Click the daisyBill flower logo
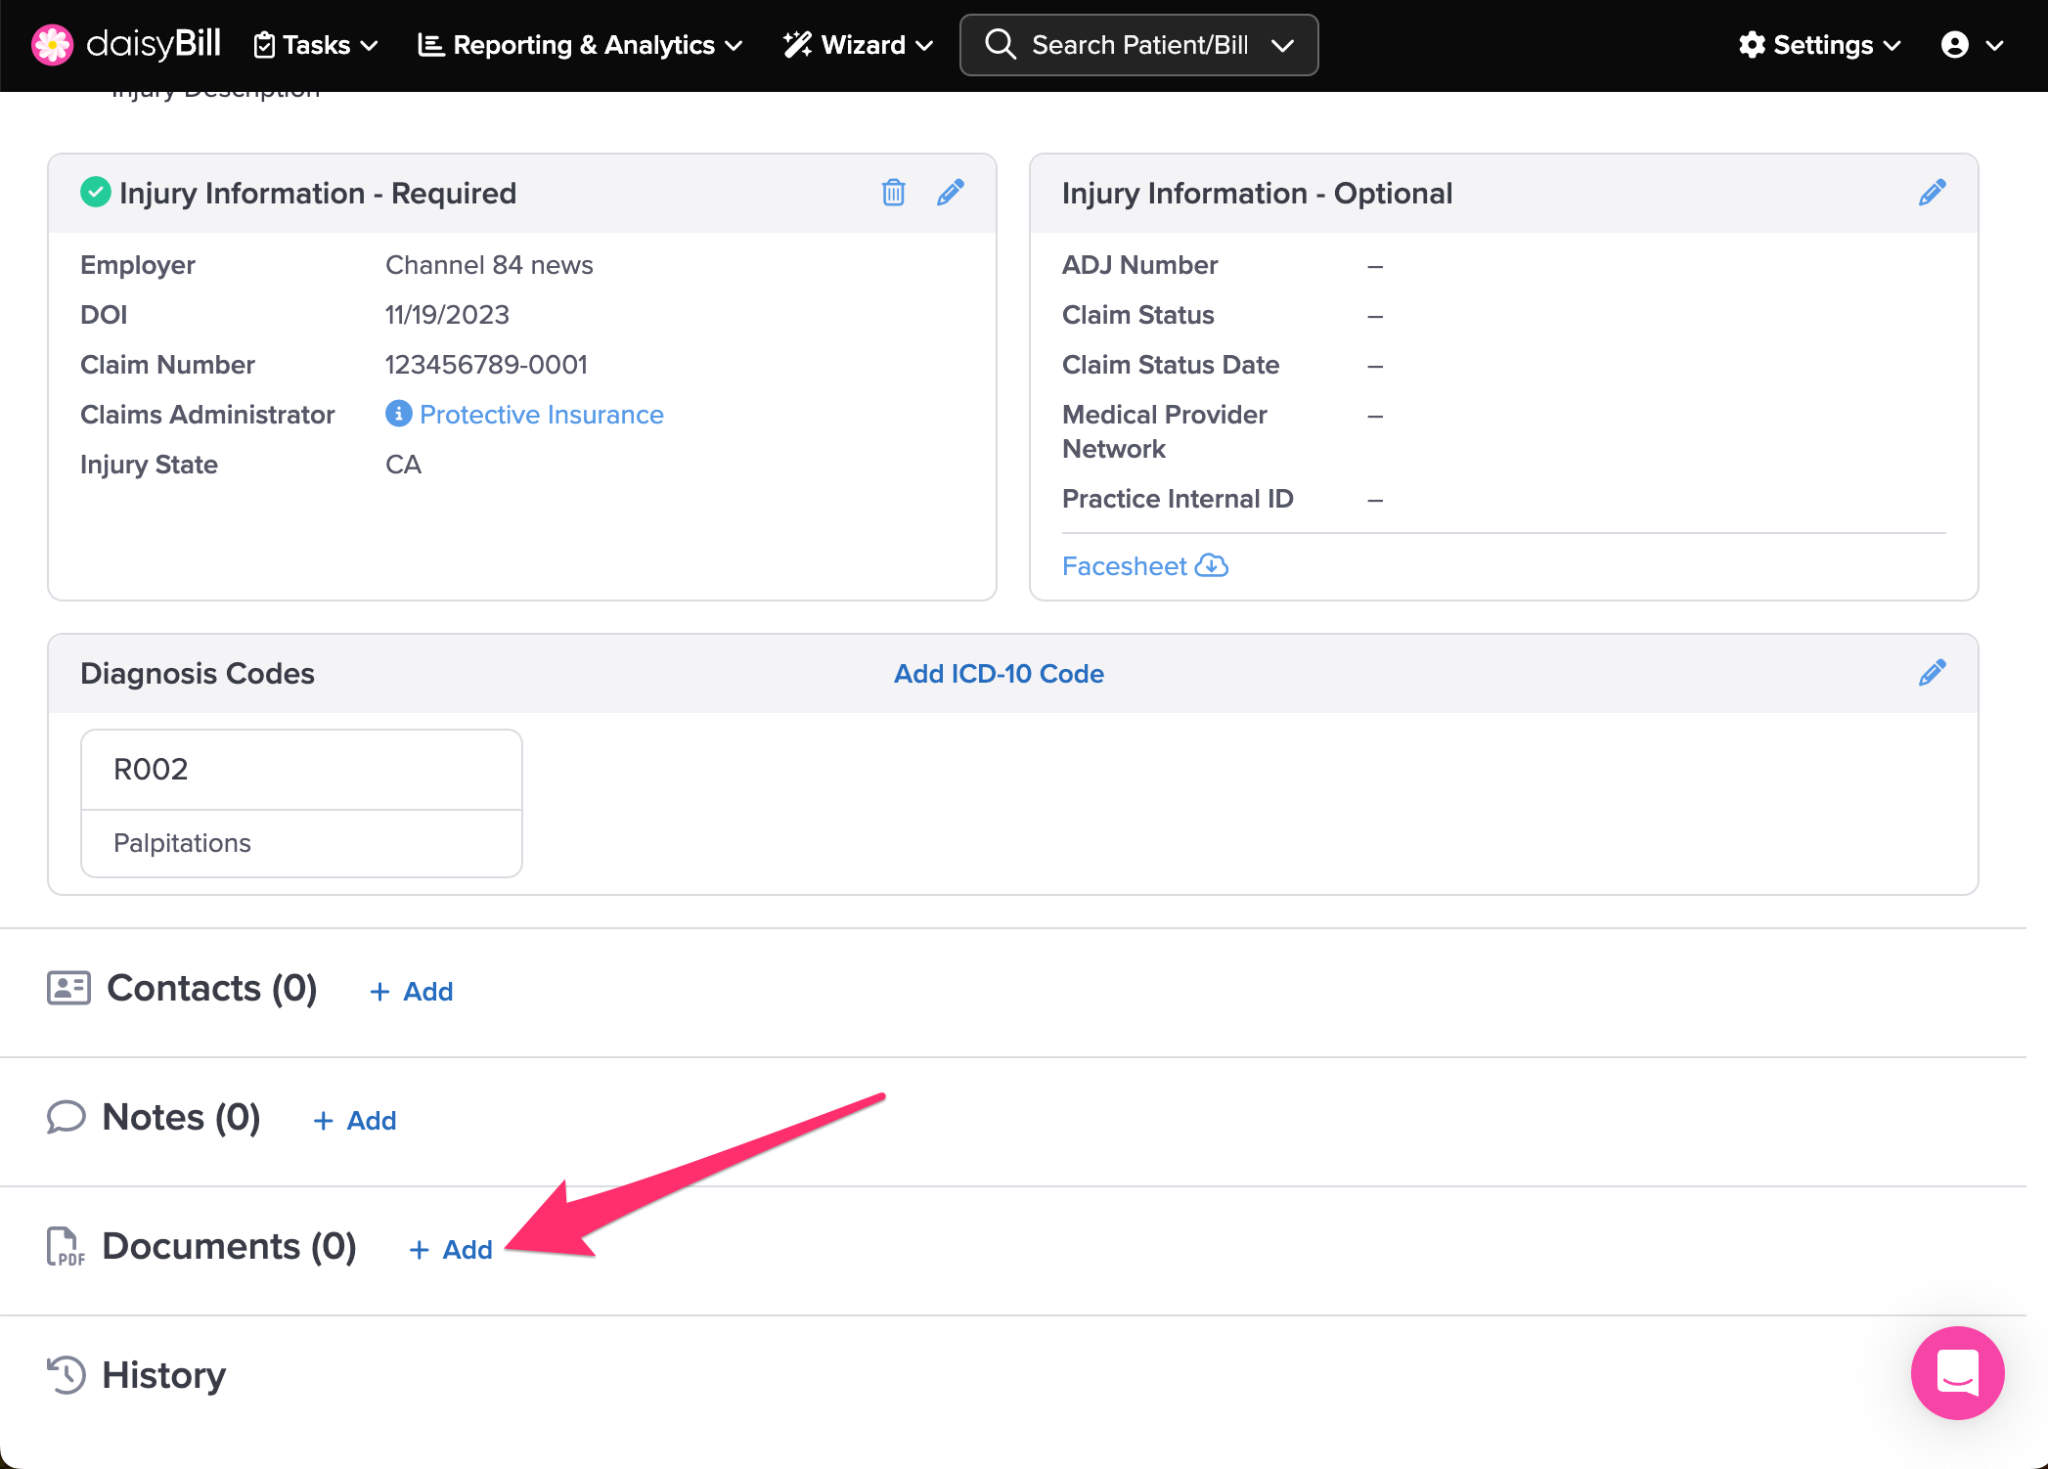Image resolution: width=2048 pixels, height=1469 pixels. [52, 45]
